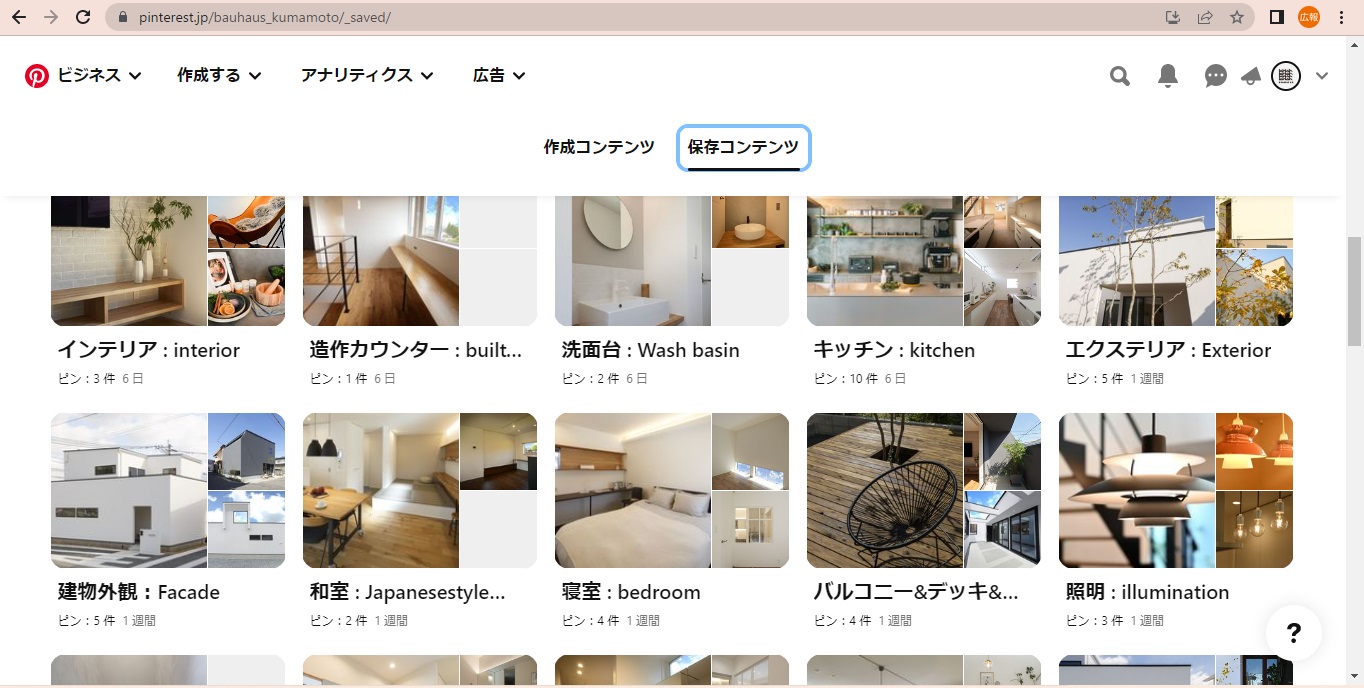This screenshot has height=688, width=1364.
Task: Click the browser forward arrow
Action: pyautogui.click(x=51, y=17)
